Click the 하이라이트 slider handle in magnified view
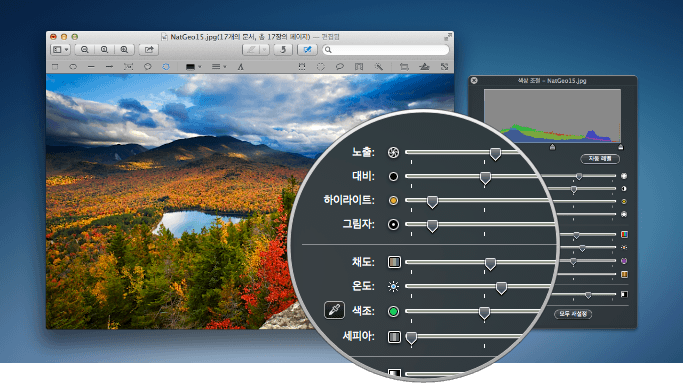Screen dimensions: 683x384 [x=432, y=202]
